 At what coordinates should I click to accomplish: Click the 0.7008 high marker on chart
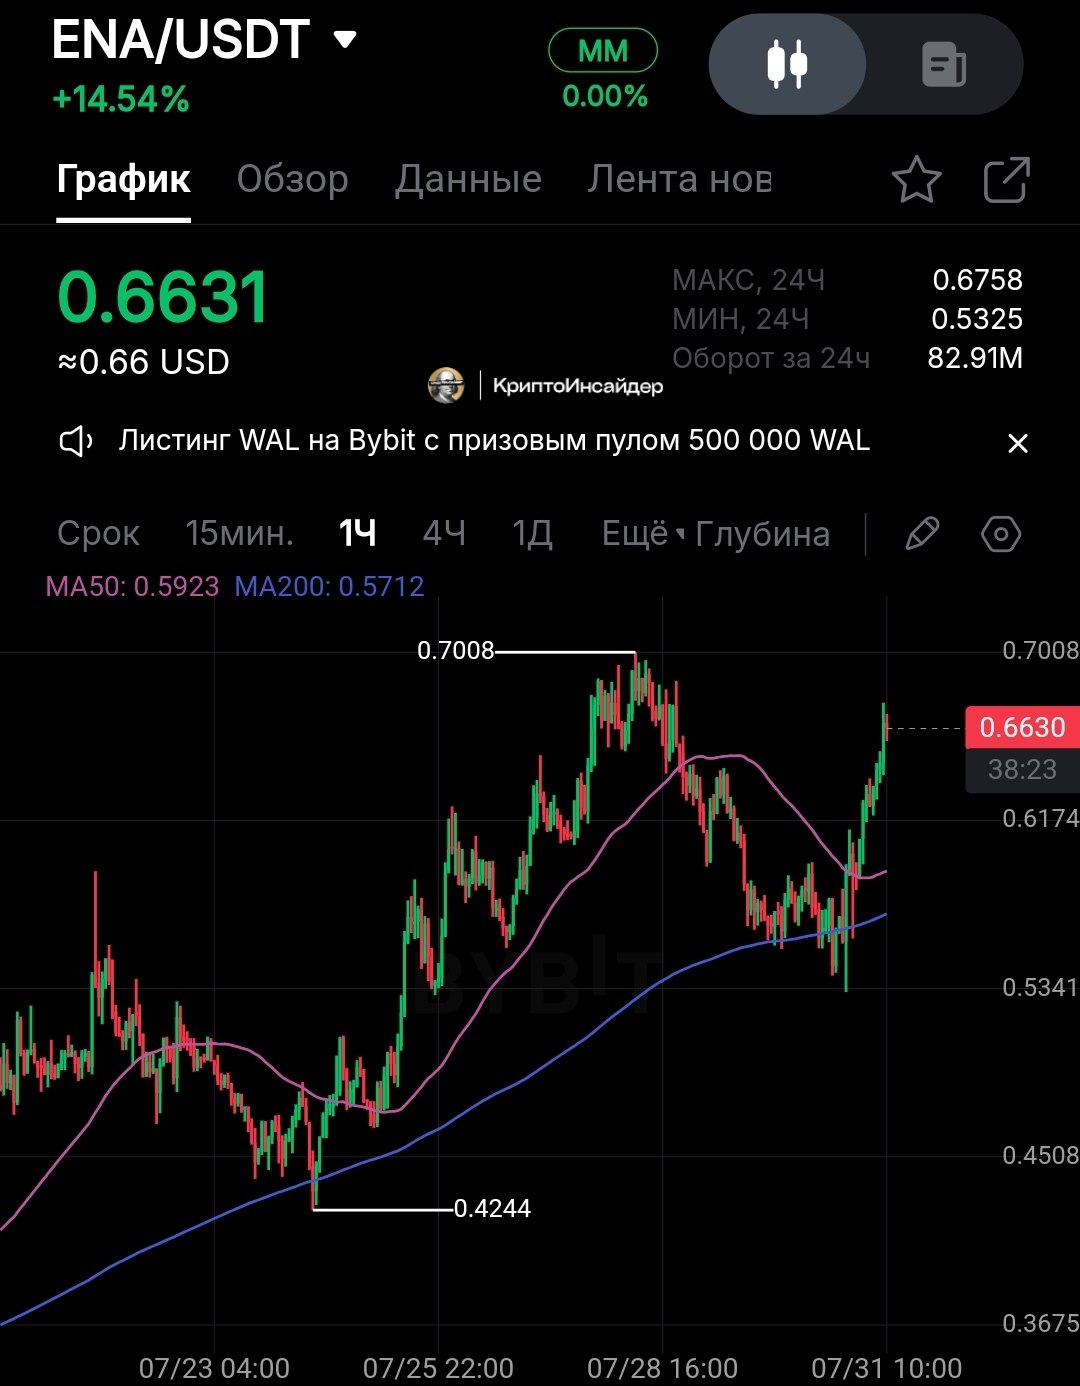[456, 651]
